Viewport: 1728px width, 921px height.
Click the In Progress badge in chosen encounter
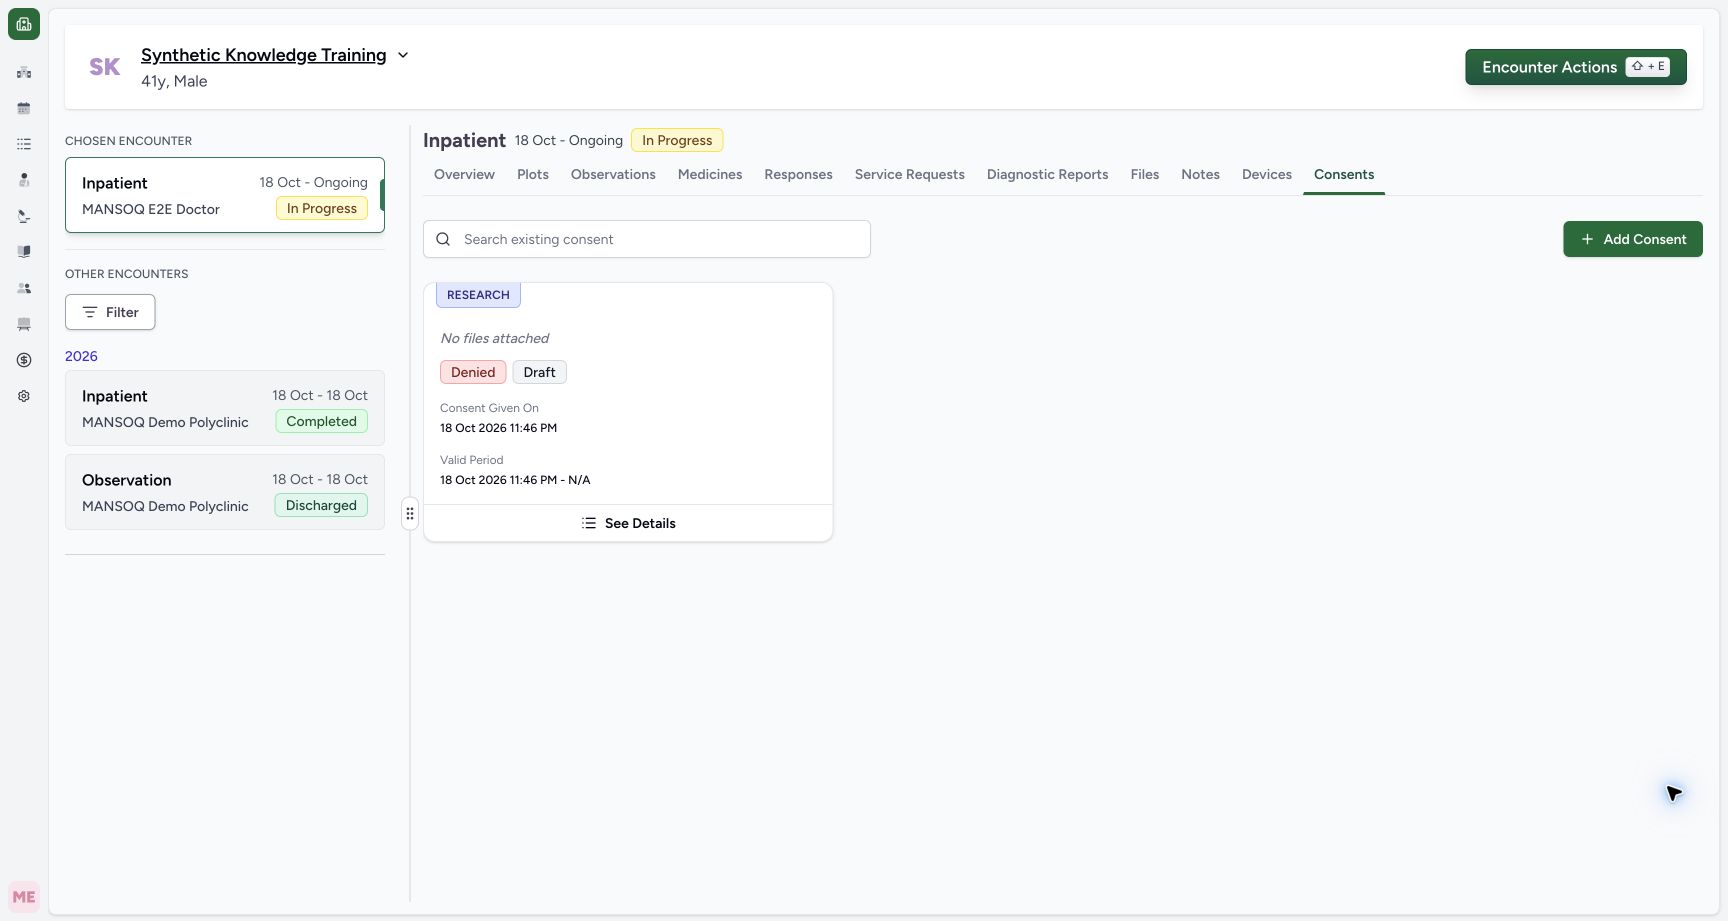click(x=322, y=208)
